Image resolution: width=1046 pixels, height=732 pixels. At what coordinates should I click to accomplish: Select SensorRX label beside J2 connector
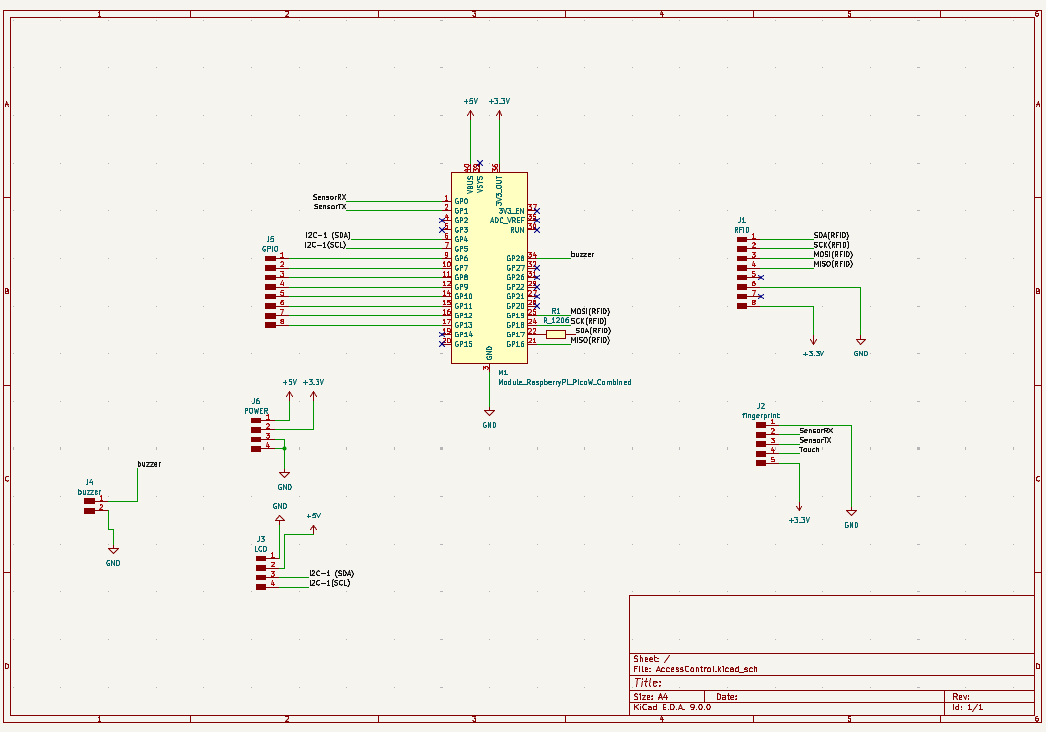[816, 431]
